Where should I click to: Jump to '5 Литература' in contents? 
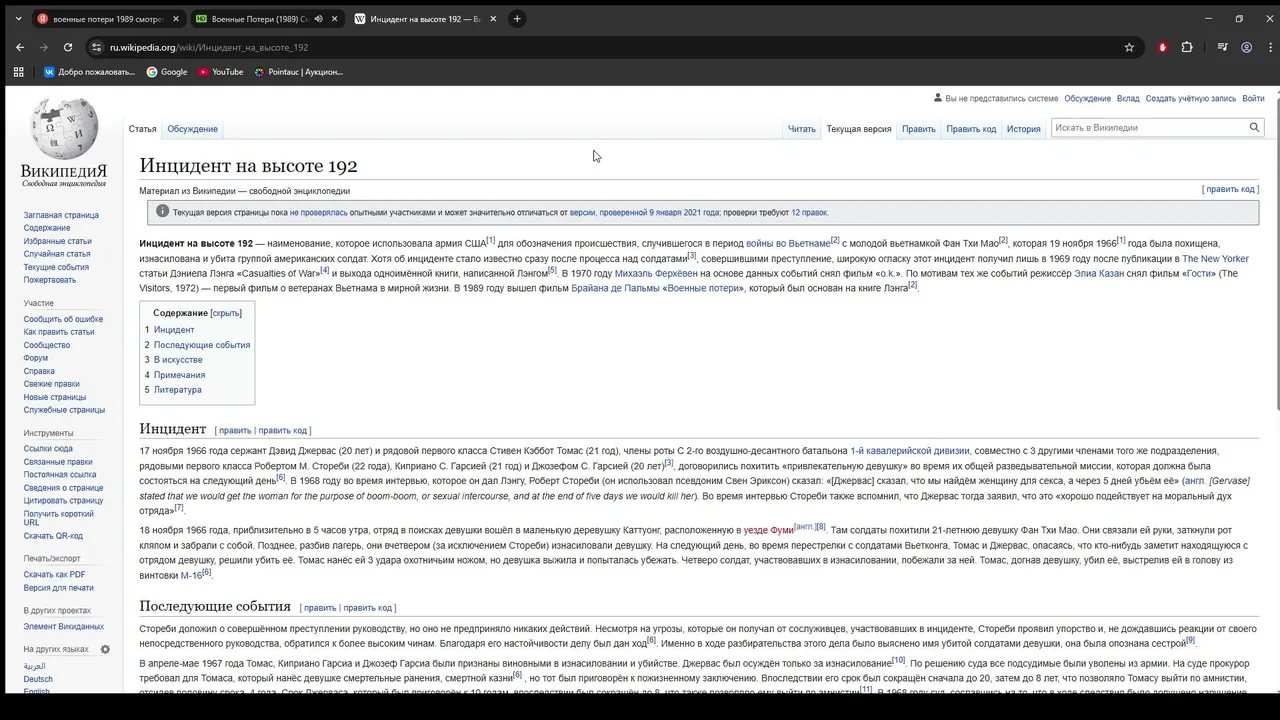172,390
